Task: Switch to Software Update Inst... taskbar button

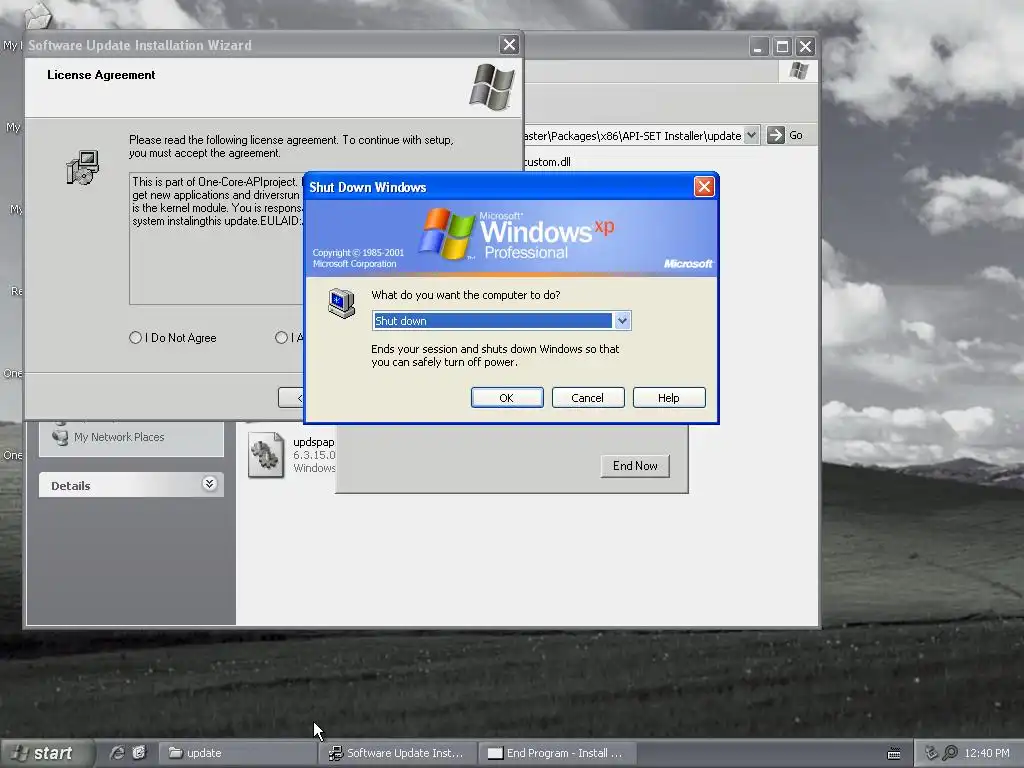Action: pos(397,753)
